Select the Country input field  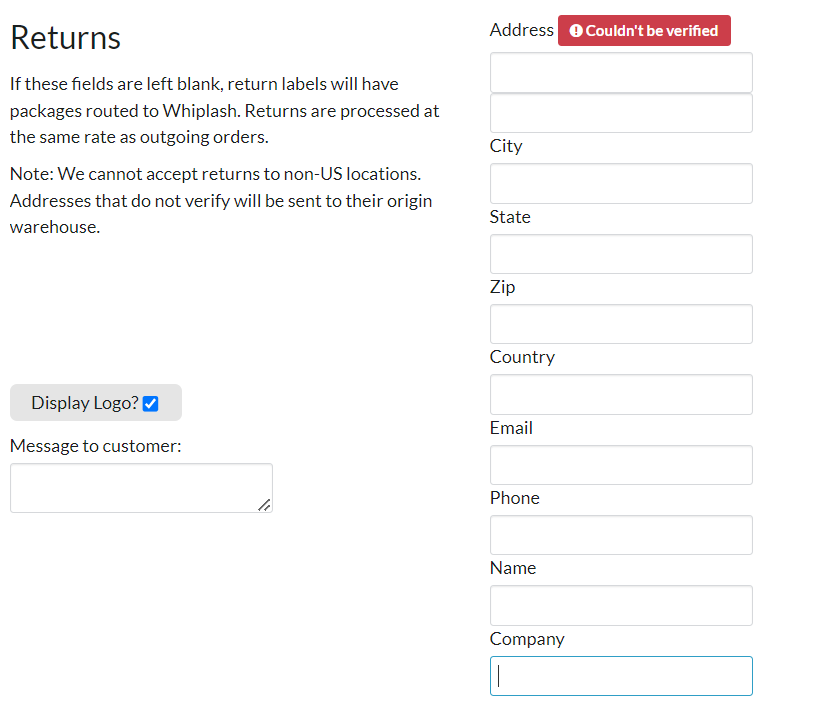(x=621, y=395)
